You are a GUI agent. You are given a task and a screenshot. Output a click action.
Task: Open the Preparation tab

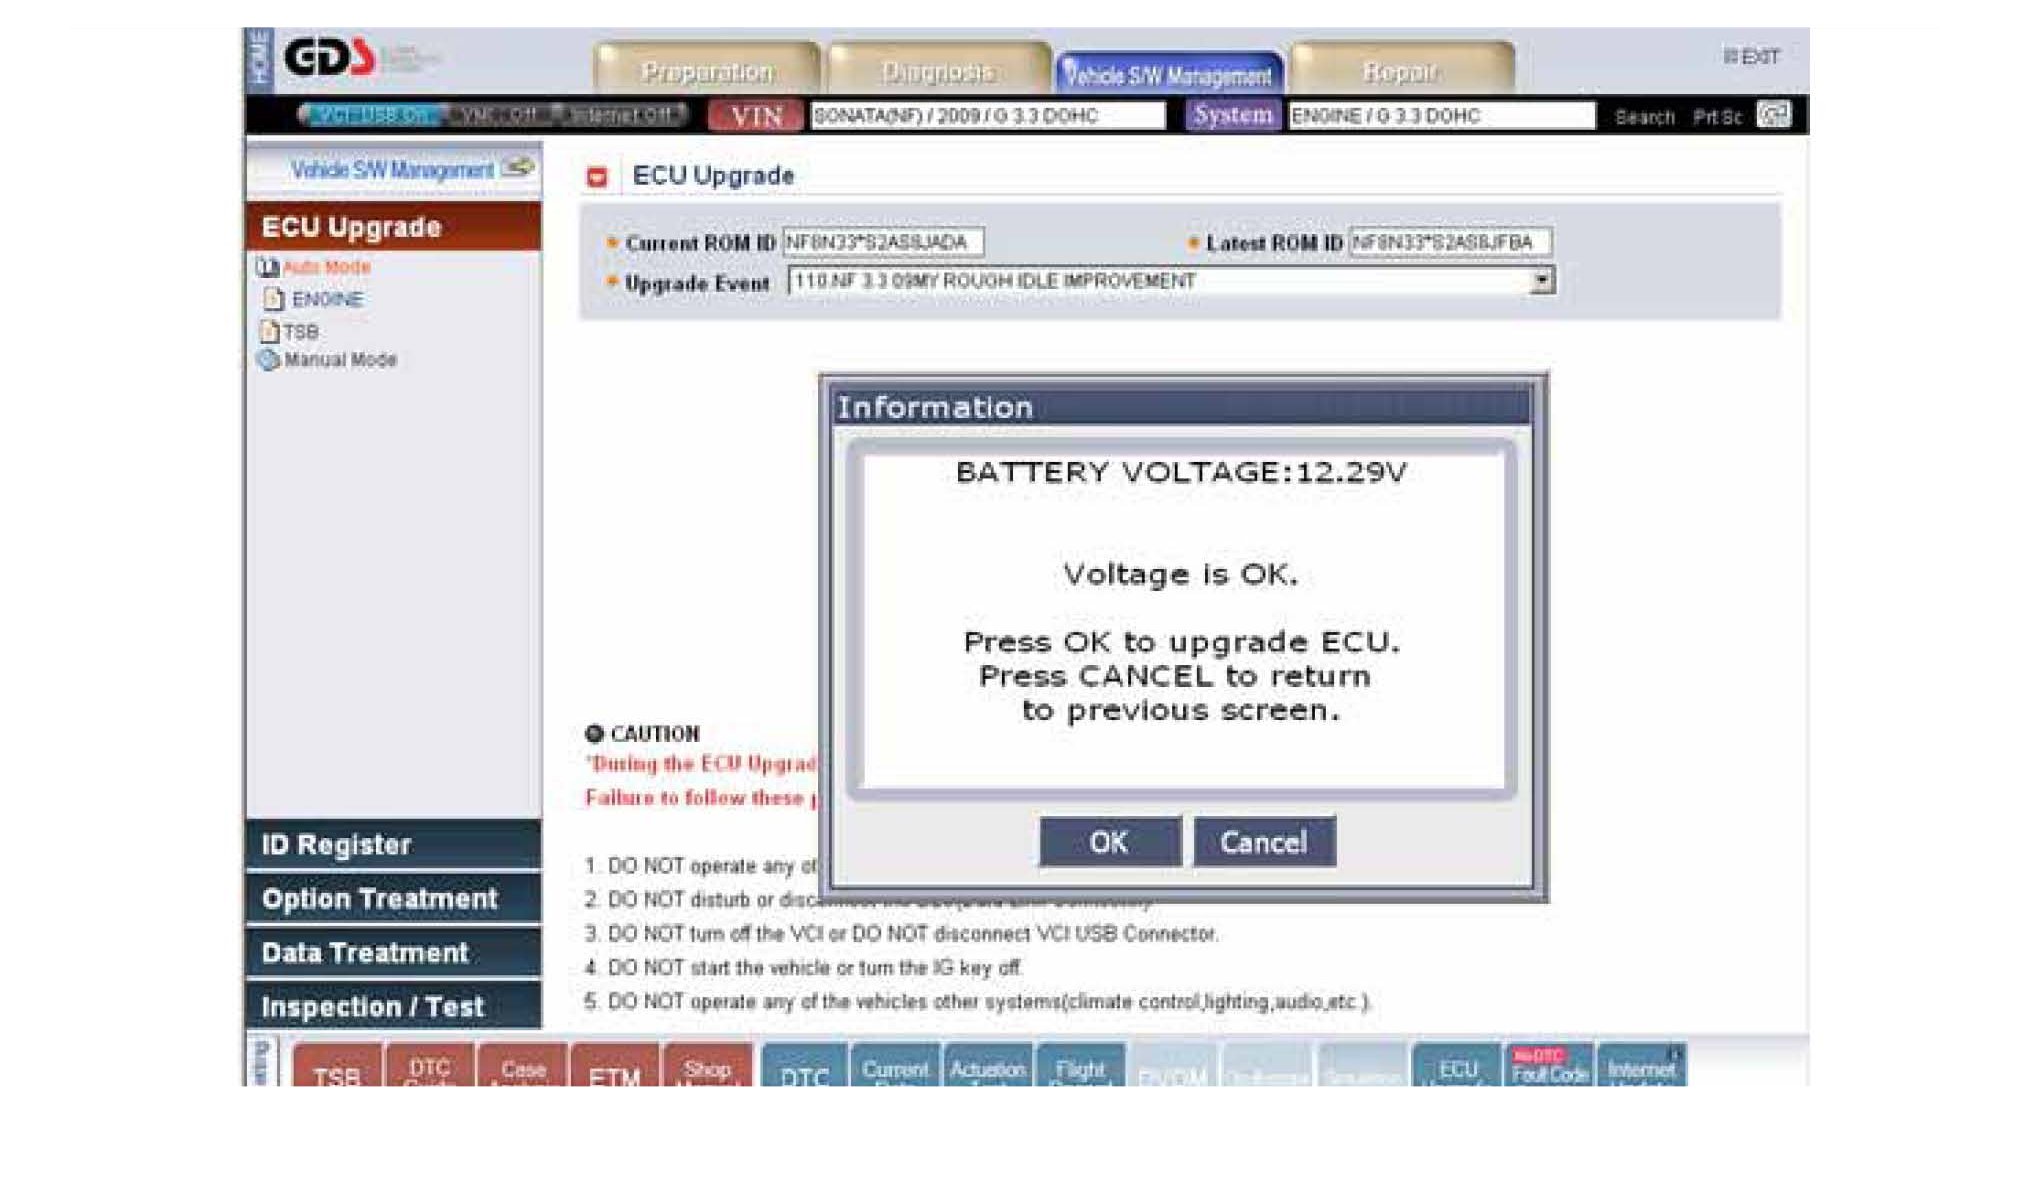706,71
